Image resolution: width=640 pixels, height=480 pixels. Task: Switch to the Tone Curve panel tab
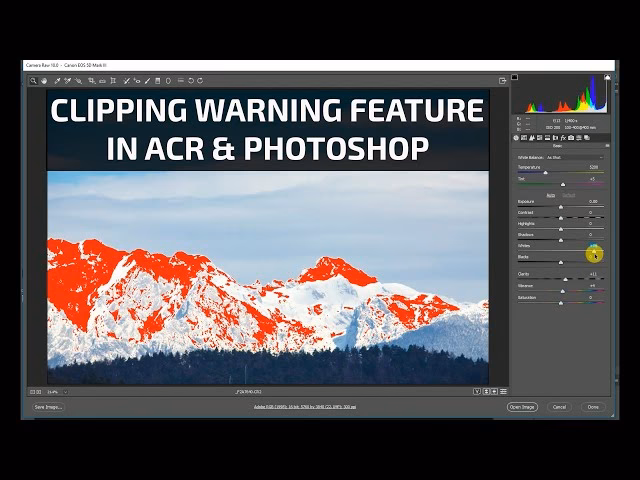pyautogui.click(x=524, y=138)
